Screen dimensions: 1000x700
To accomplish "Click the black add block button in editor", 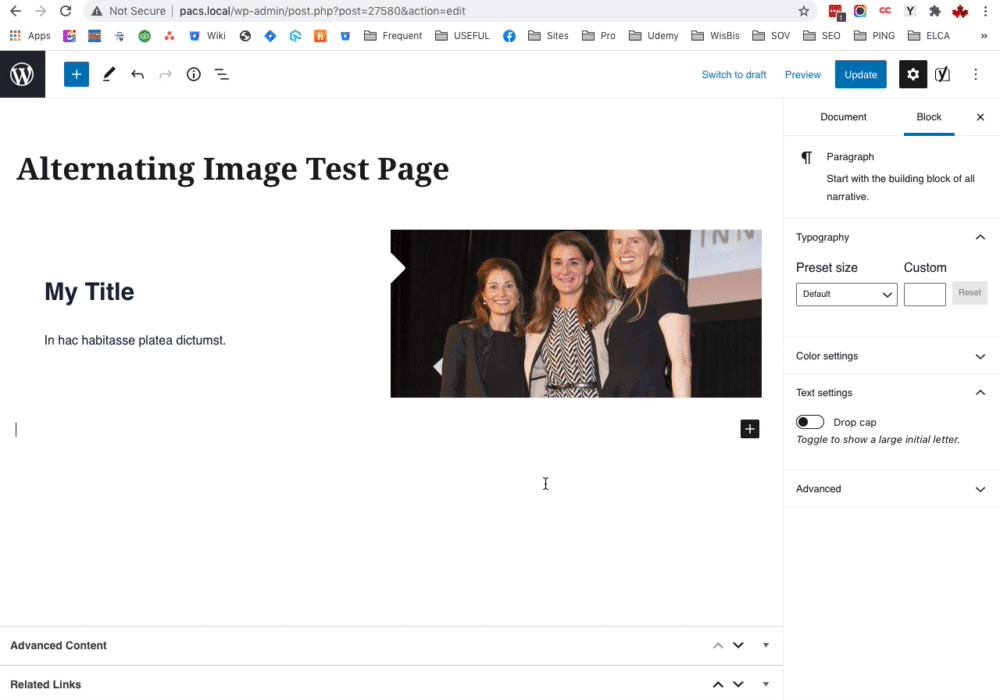I will 750,429.
